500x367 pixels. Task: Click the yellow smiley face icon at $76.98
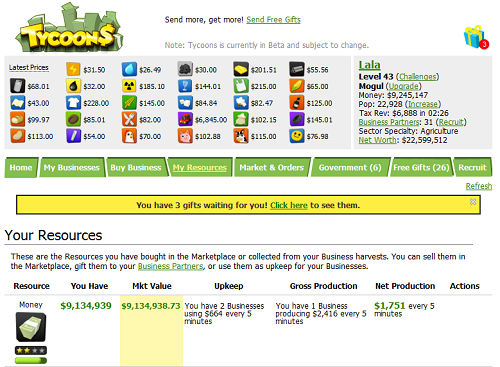pyautogui.click(x=297, y=136)
